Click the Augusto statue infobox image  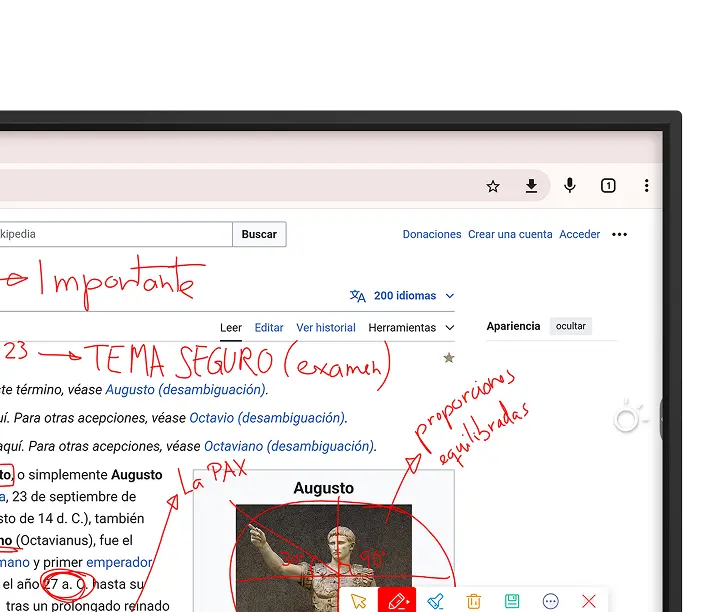tap(324, 558)
